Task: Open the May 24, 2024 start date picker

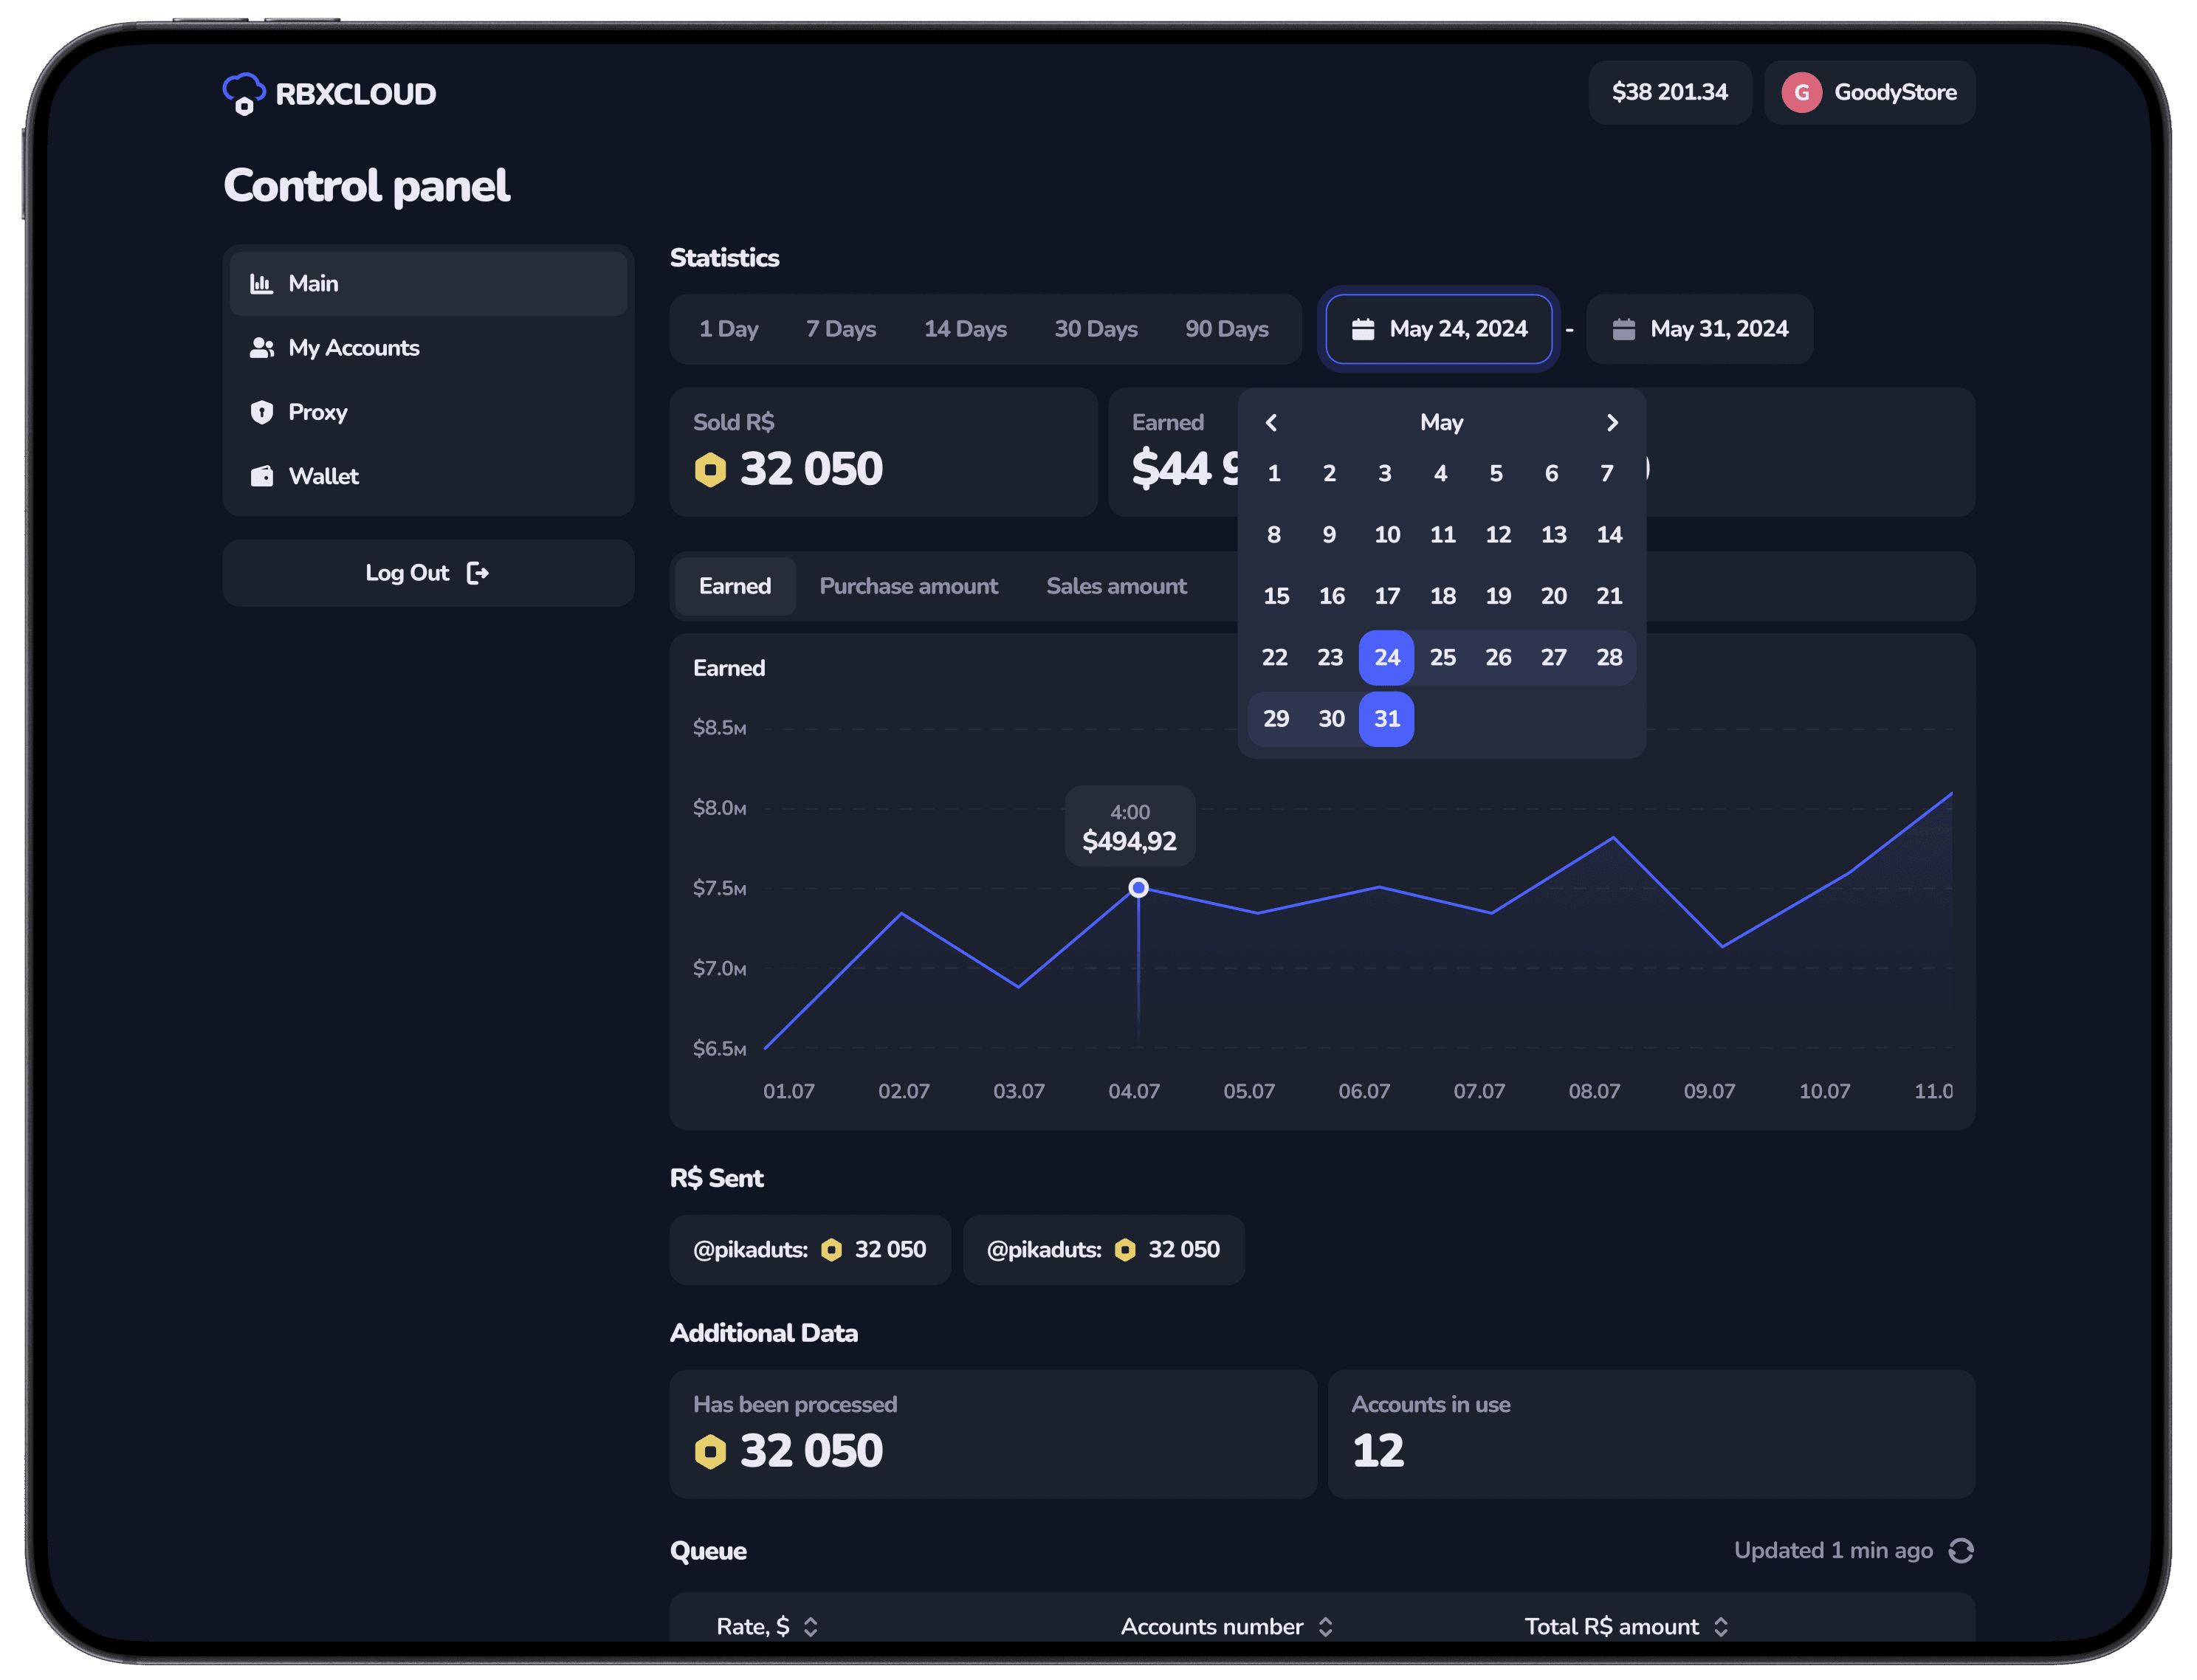Action: point(1438,329)
